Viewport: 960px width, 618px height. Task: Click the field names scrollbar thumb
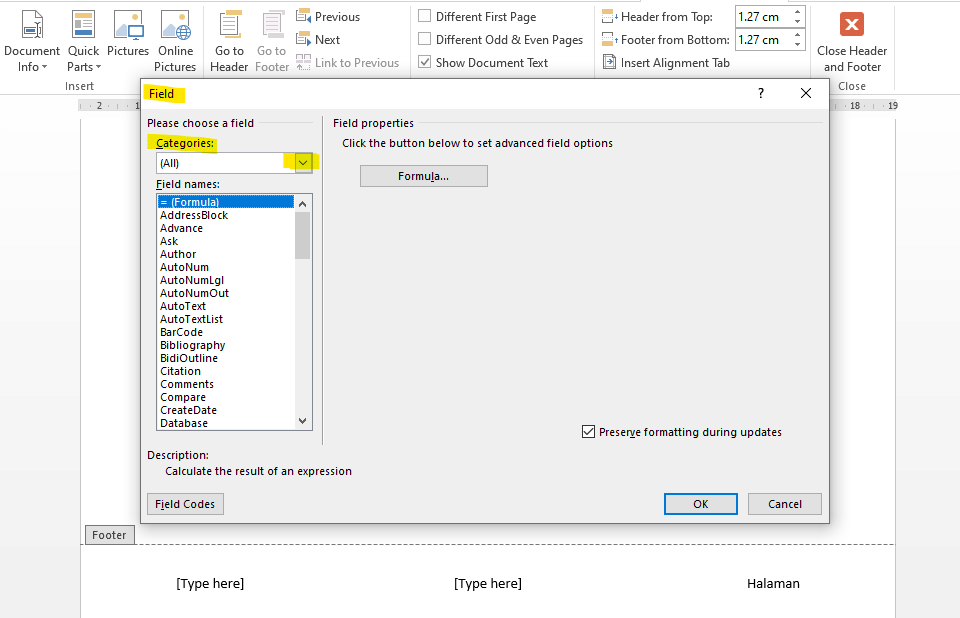point(302,236)
